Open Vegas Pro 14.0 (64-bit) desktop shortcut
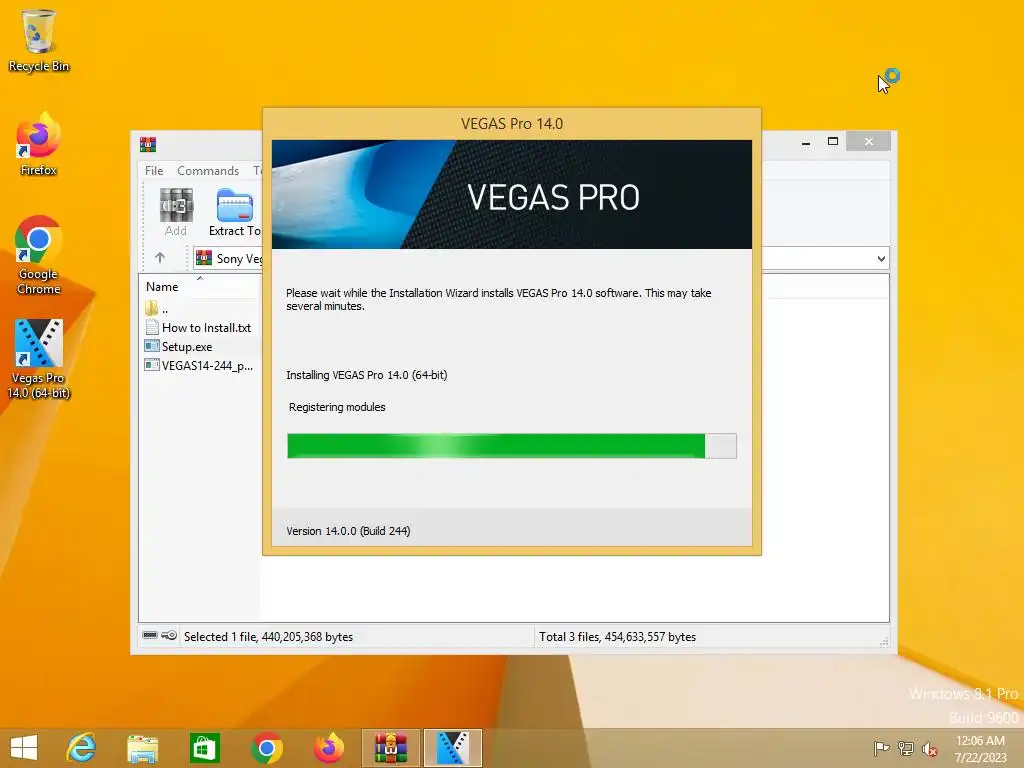The height and width of the screenshot is (768, 1024). point(39,359)
